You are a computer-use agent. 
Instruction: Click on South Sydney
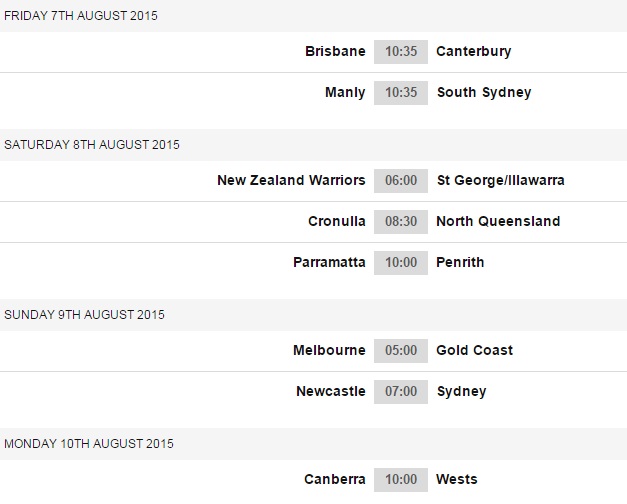[x=484, y=92]
